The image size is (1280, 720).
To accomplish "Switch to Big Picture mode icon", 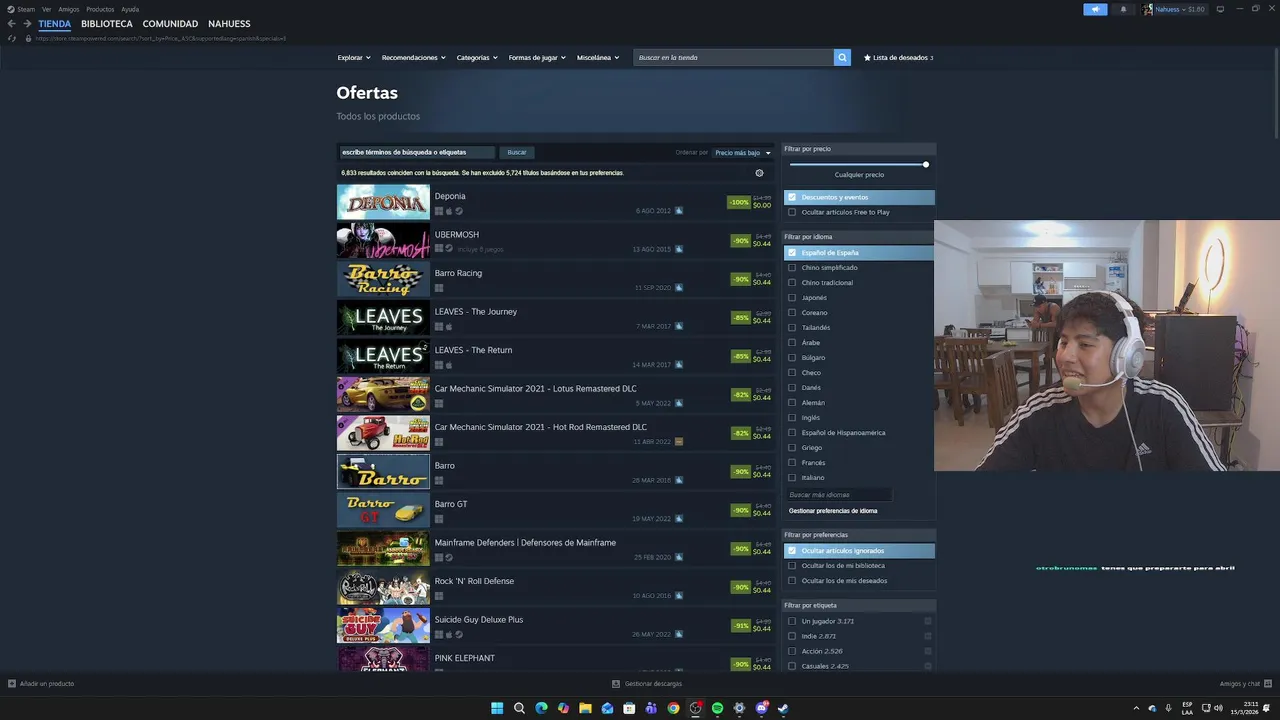I will click(1220, 9).
